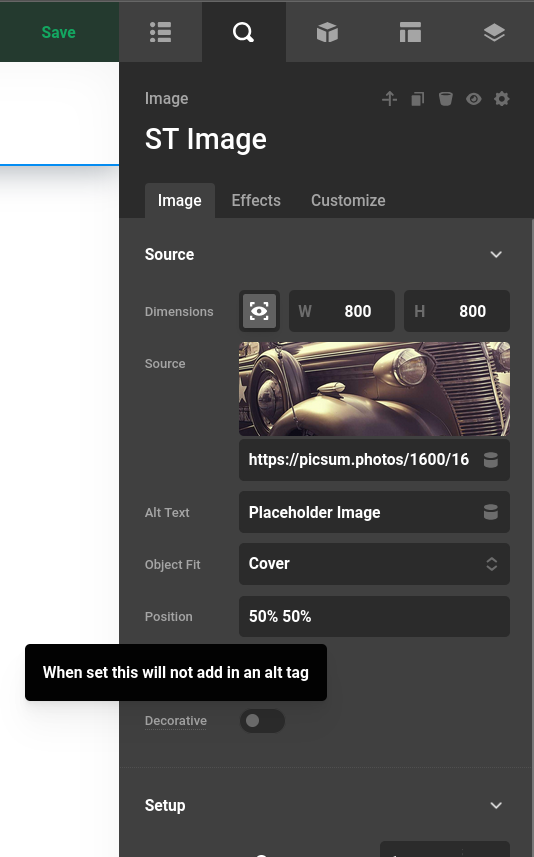The height and width of the screenshot is (857, 534).
Task: Open the templates layout icon
Action: (410, 32)
